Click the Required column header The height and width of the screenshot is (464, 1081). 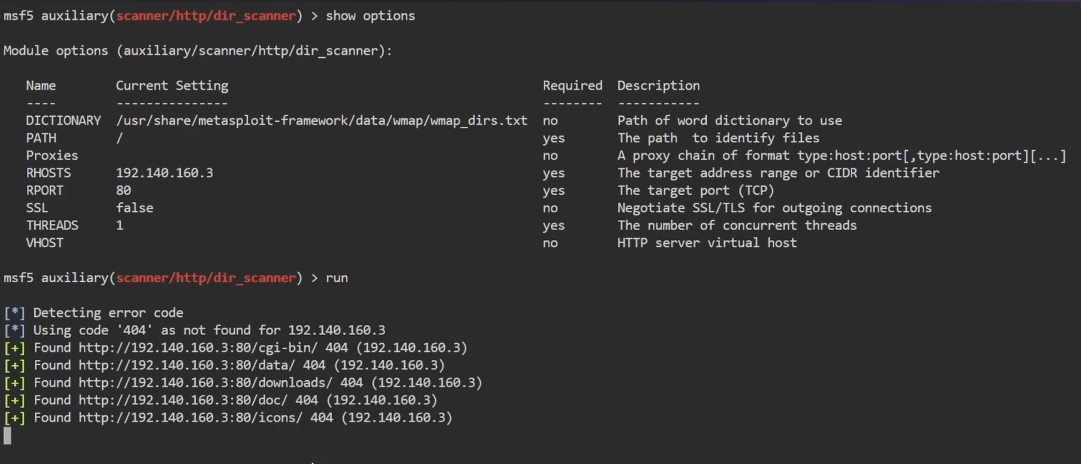572,86
